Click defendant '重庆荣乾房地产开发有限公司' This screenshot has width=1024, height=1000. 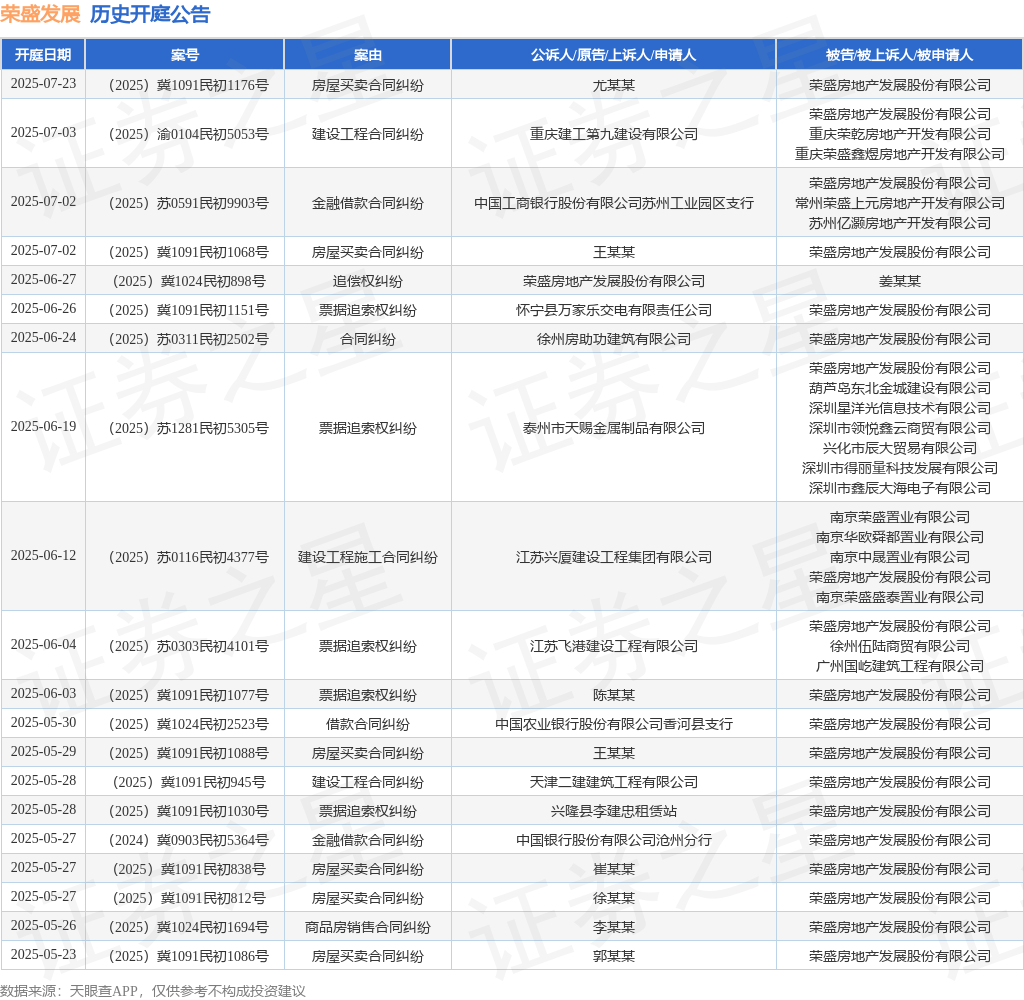[899, 134]
